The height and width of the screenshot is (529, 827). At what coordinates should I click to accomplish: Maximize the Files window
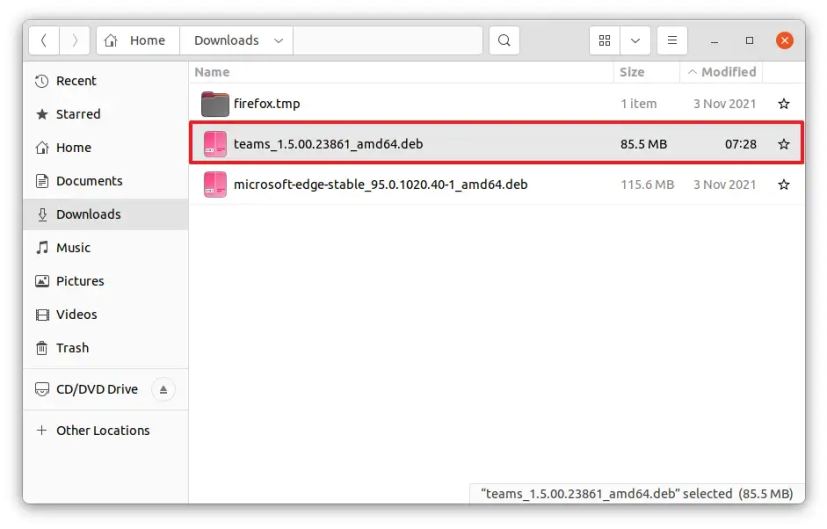[x=749, y=41]
